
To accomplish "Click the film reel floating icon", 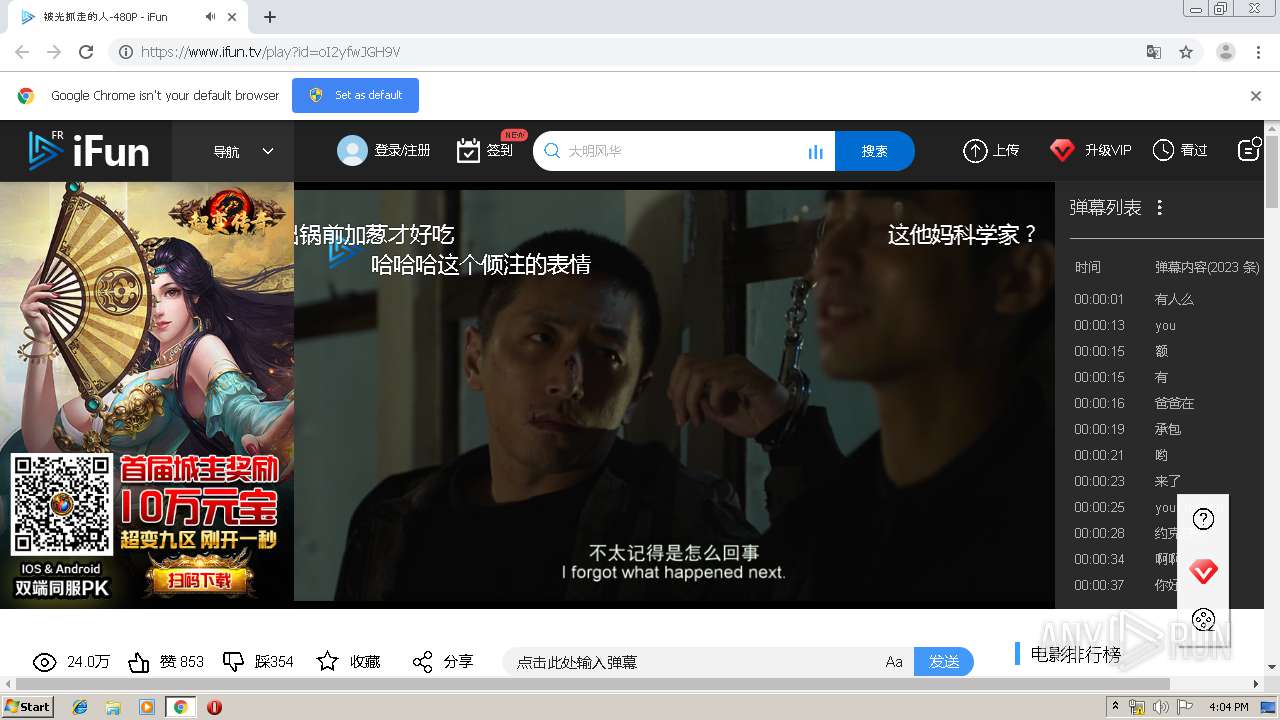I will click(1203, 620).
